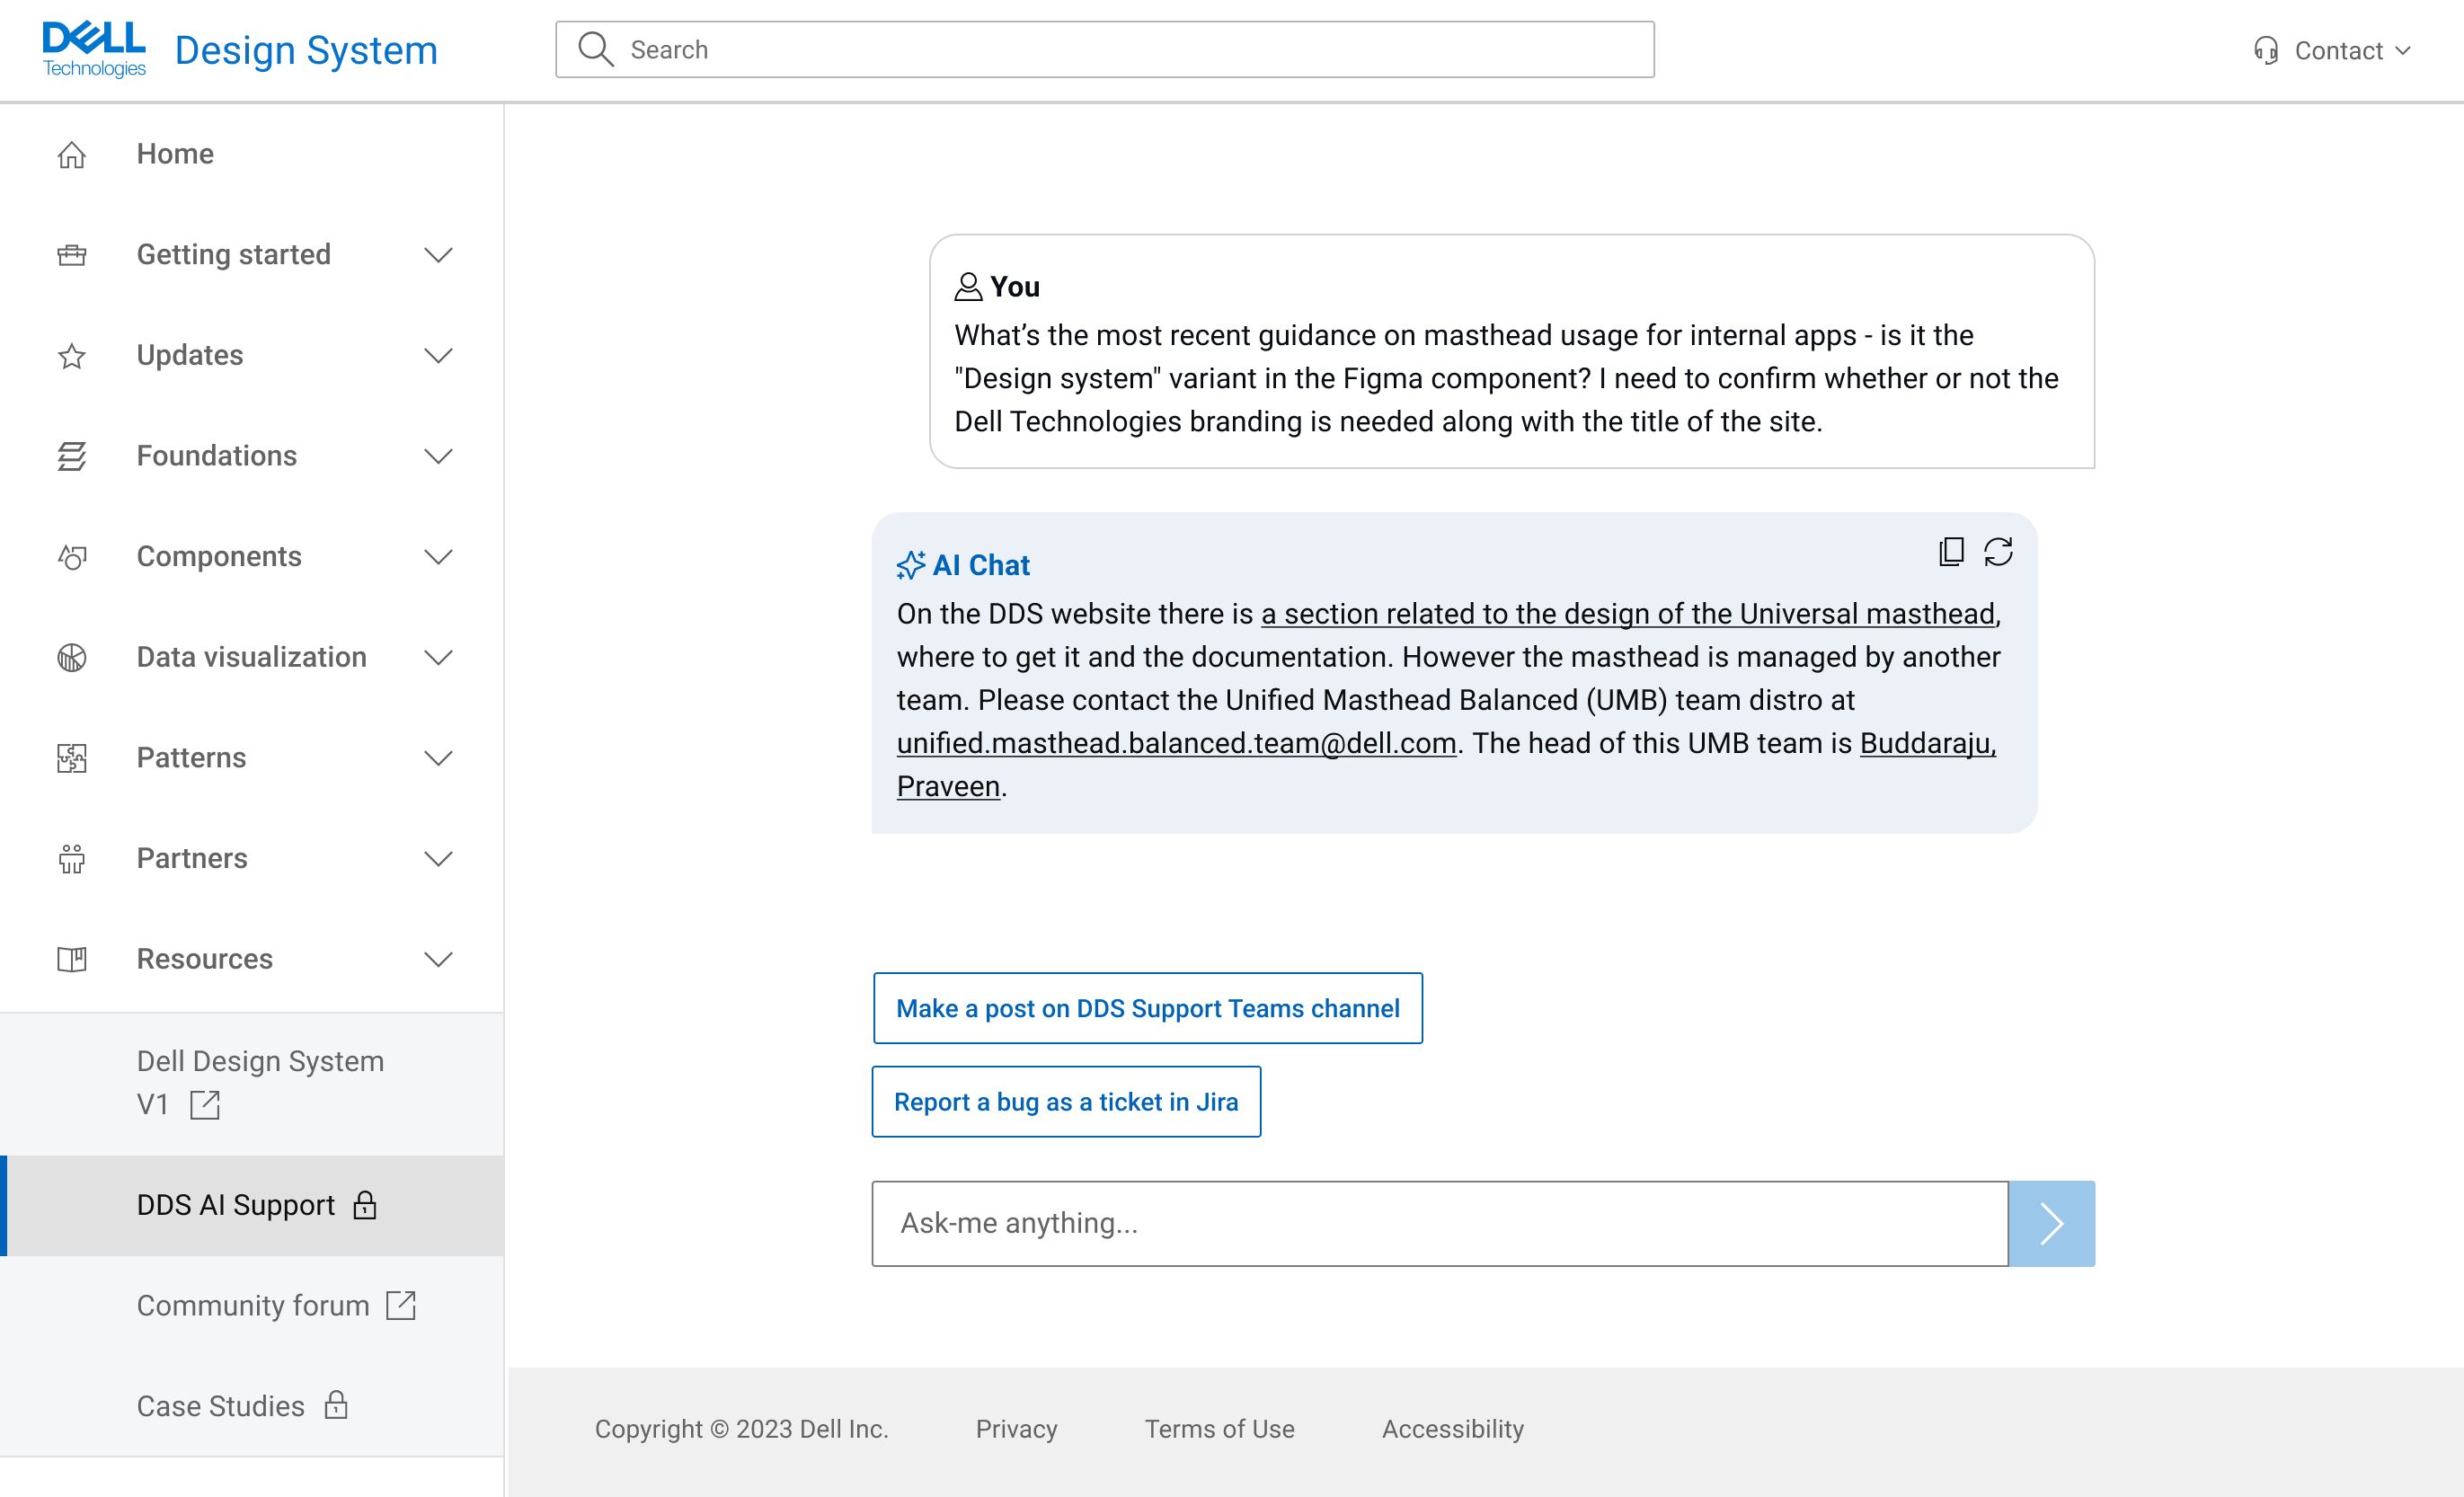
Task: Click the search magnifier icon
Action: pos(596,49)
